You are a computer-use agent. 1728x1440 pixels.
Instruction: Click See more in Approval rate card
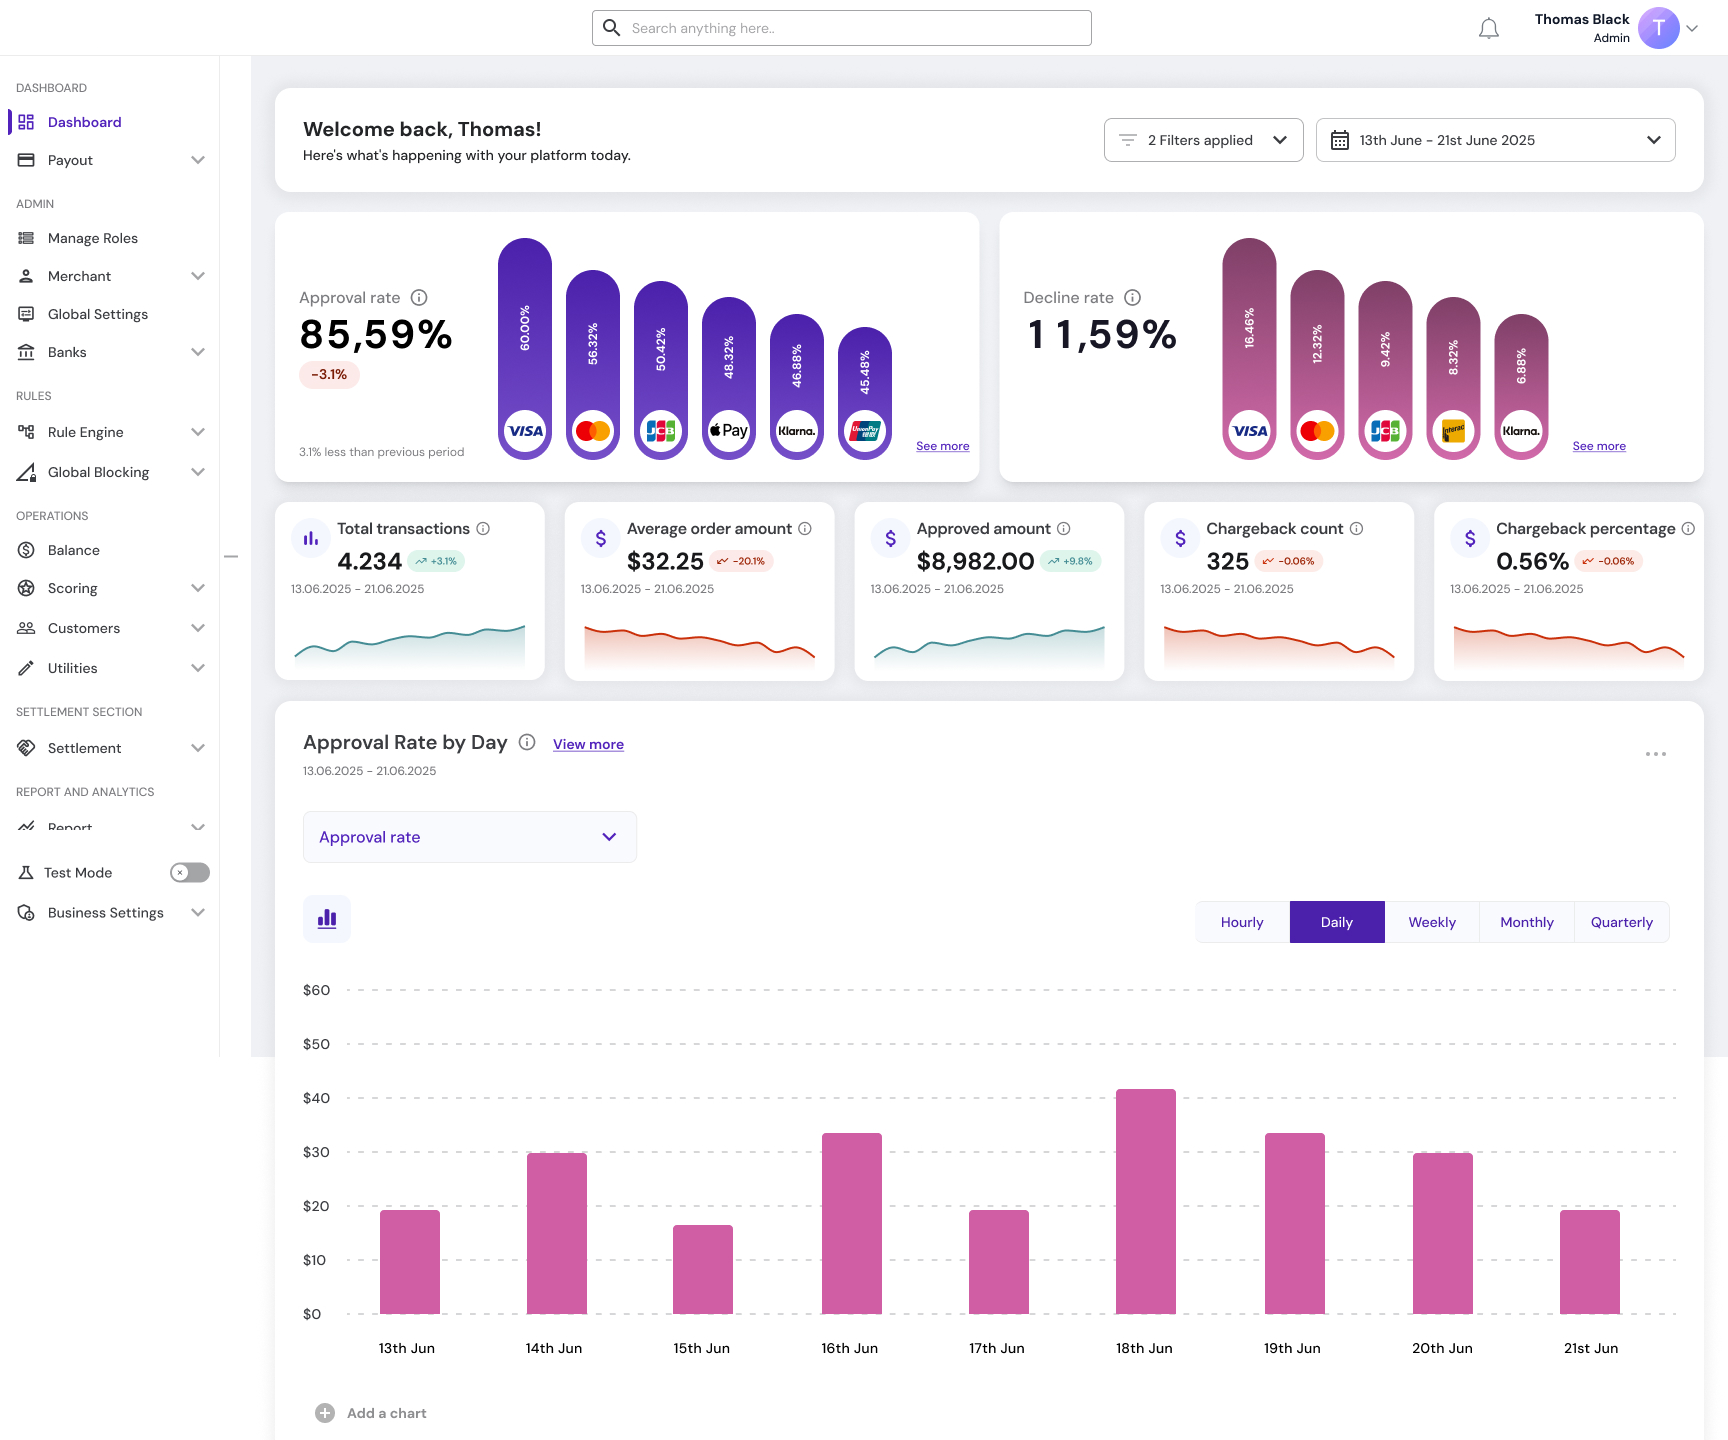pyautogui.click(x=943, y=446)
